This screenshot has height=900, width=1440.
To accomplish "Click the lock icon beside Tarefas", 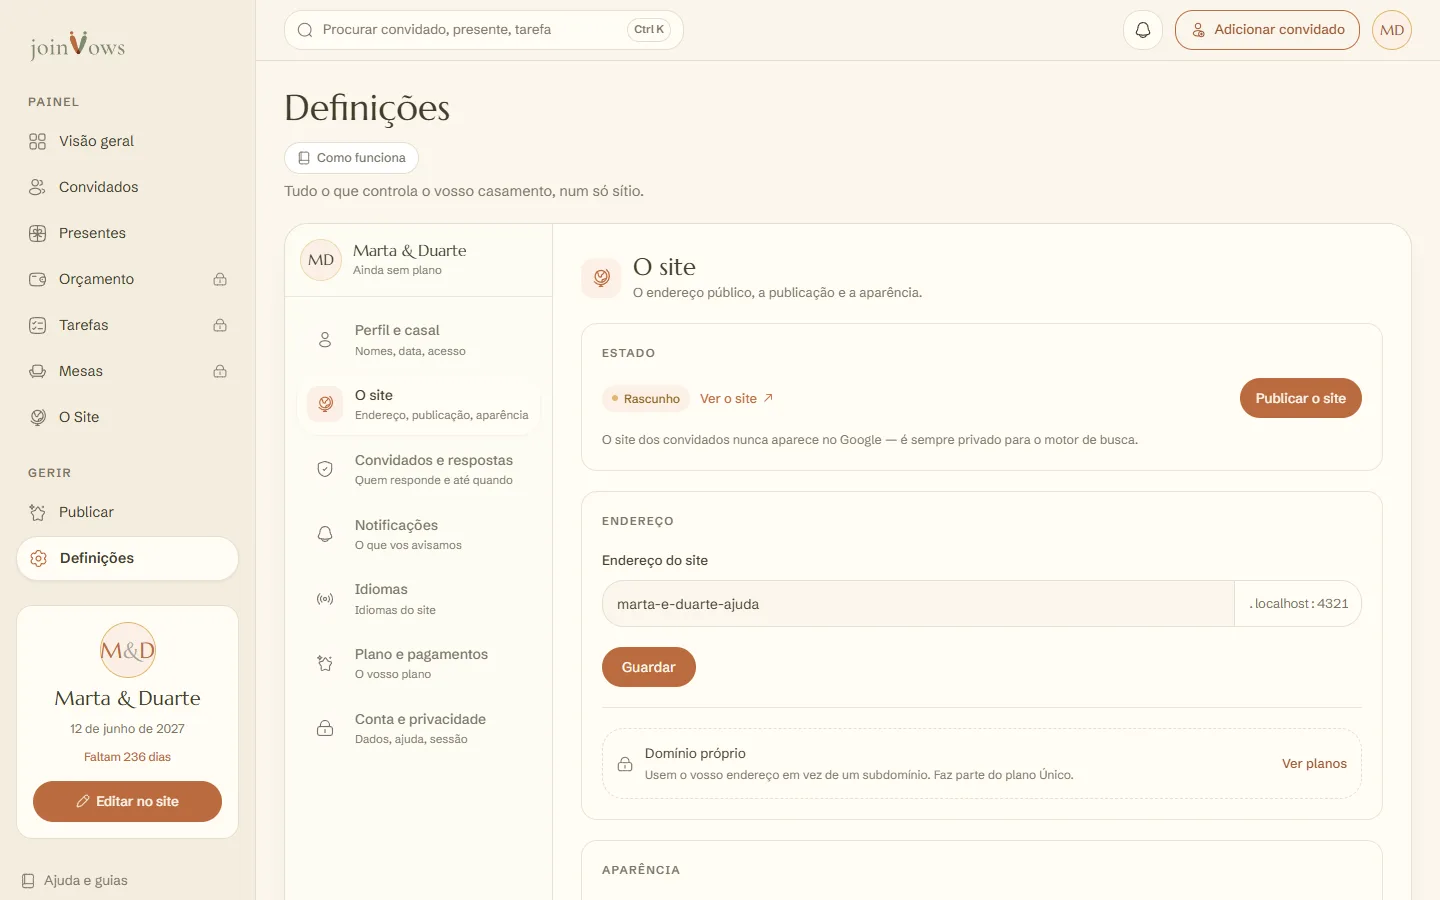I will point(220,325).
